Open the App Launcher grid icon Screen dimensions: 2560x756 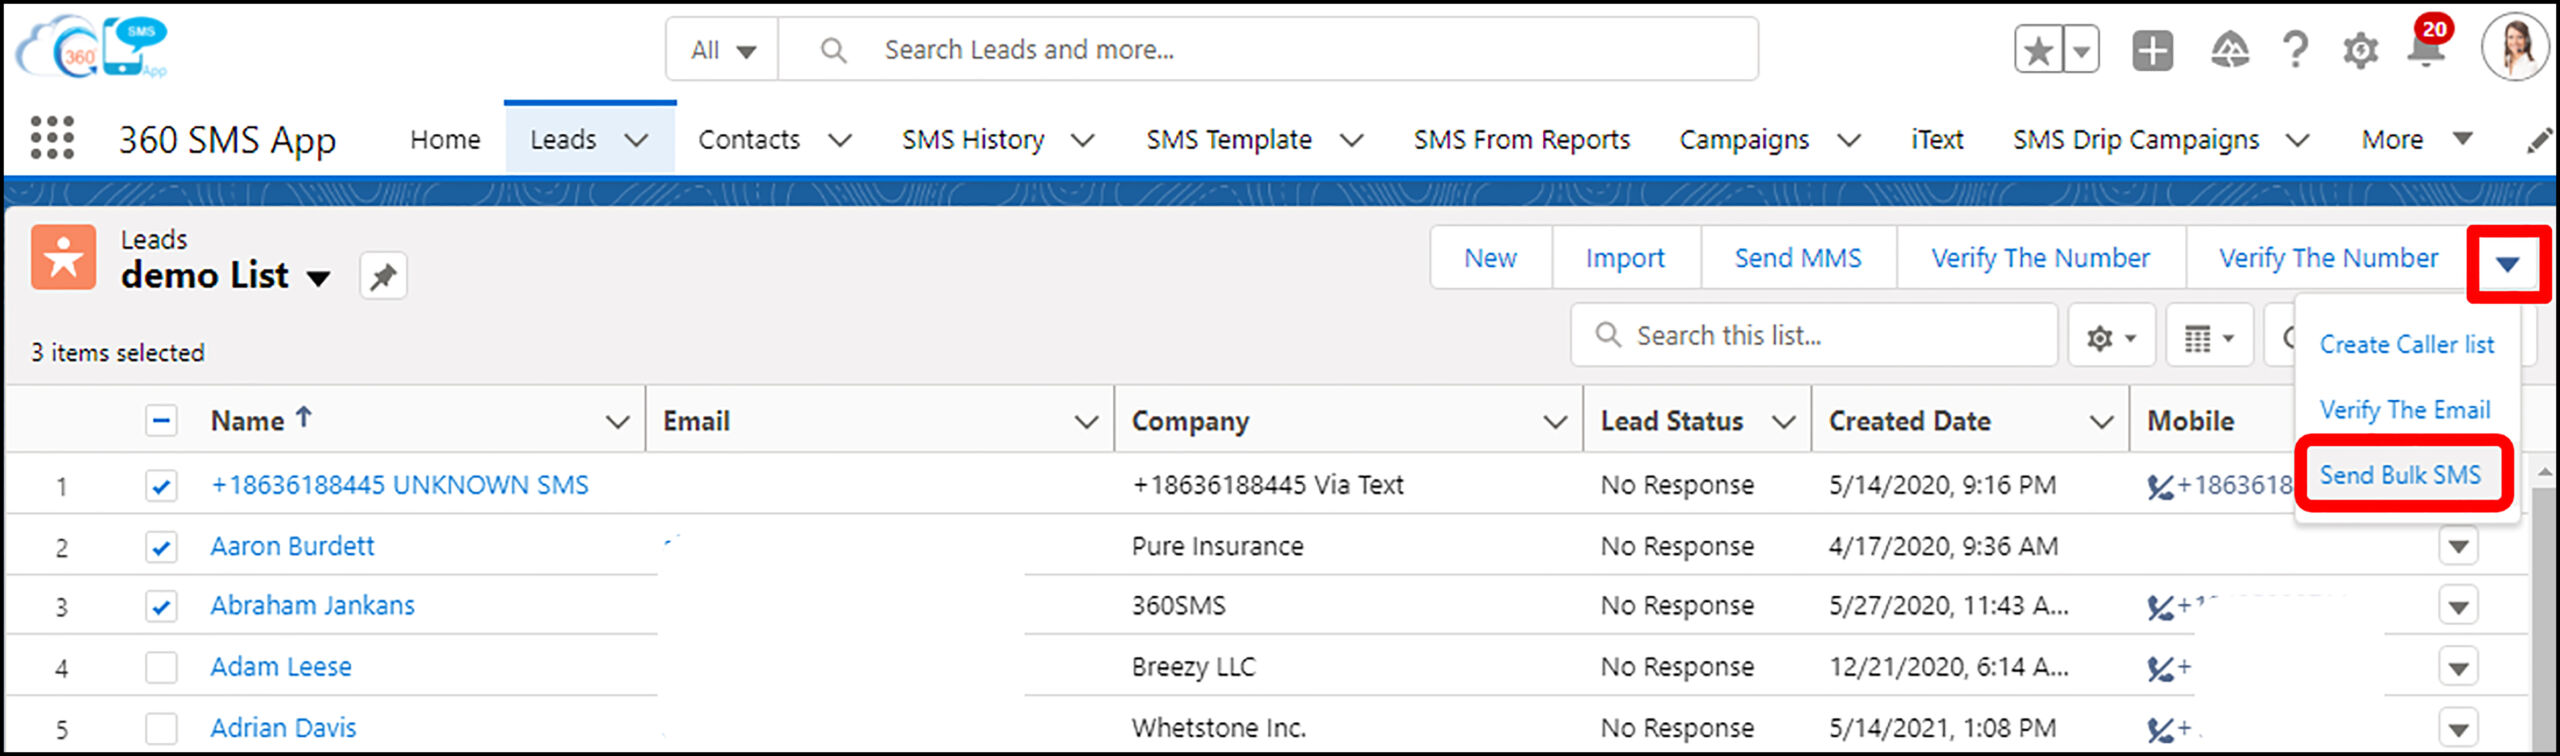(x=52, y=138)
